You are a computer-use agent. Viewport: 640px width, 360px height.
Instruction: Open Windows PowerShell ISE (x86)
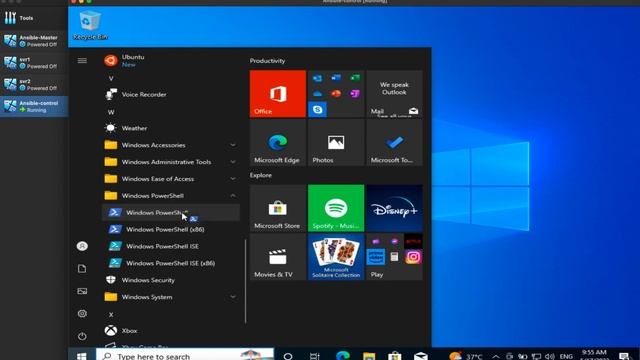point(171,263)
